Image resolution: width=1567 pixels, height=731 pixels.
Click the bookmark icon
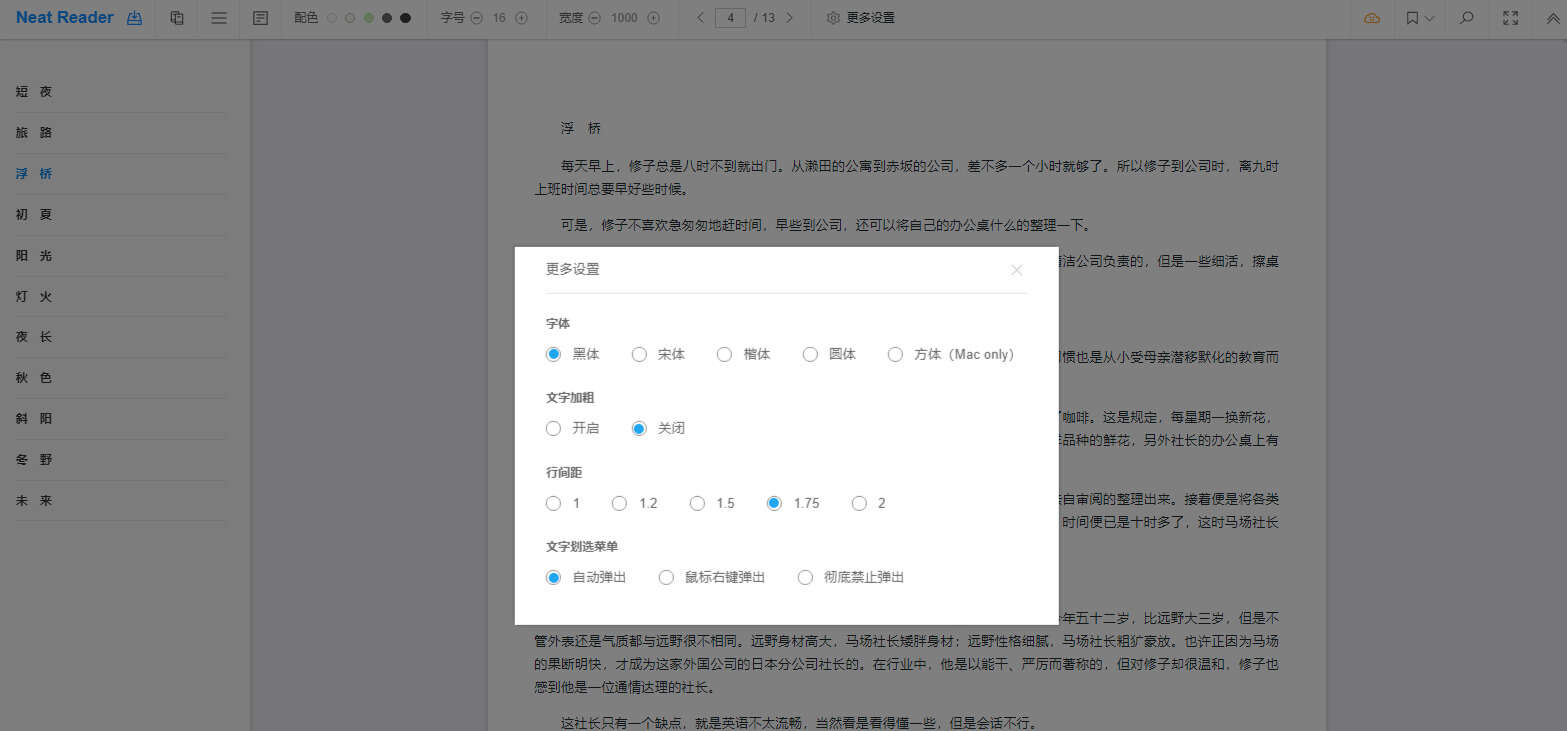click(x=1412, y=18)
